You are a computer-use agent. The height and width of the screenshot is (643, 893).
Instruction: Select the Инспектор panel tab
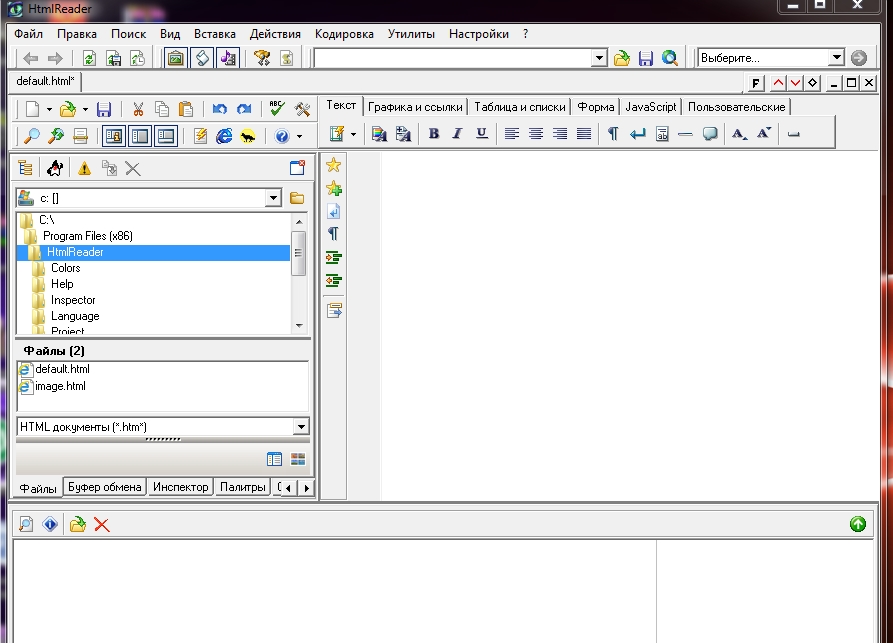[181, 487]
